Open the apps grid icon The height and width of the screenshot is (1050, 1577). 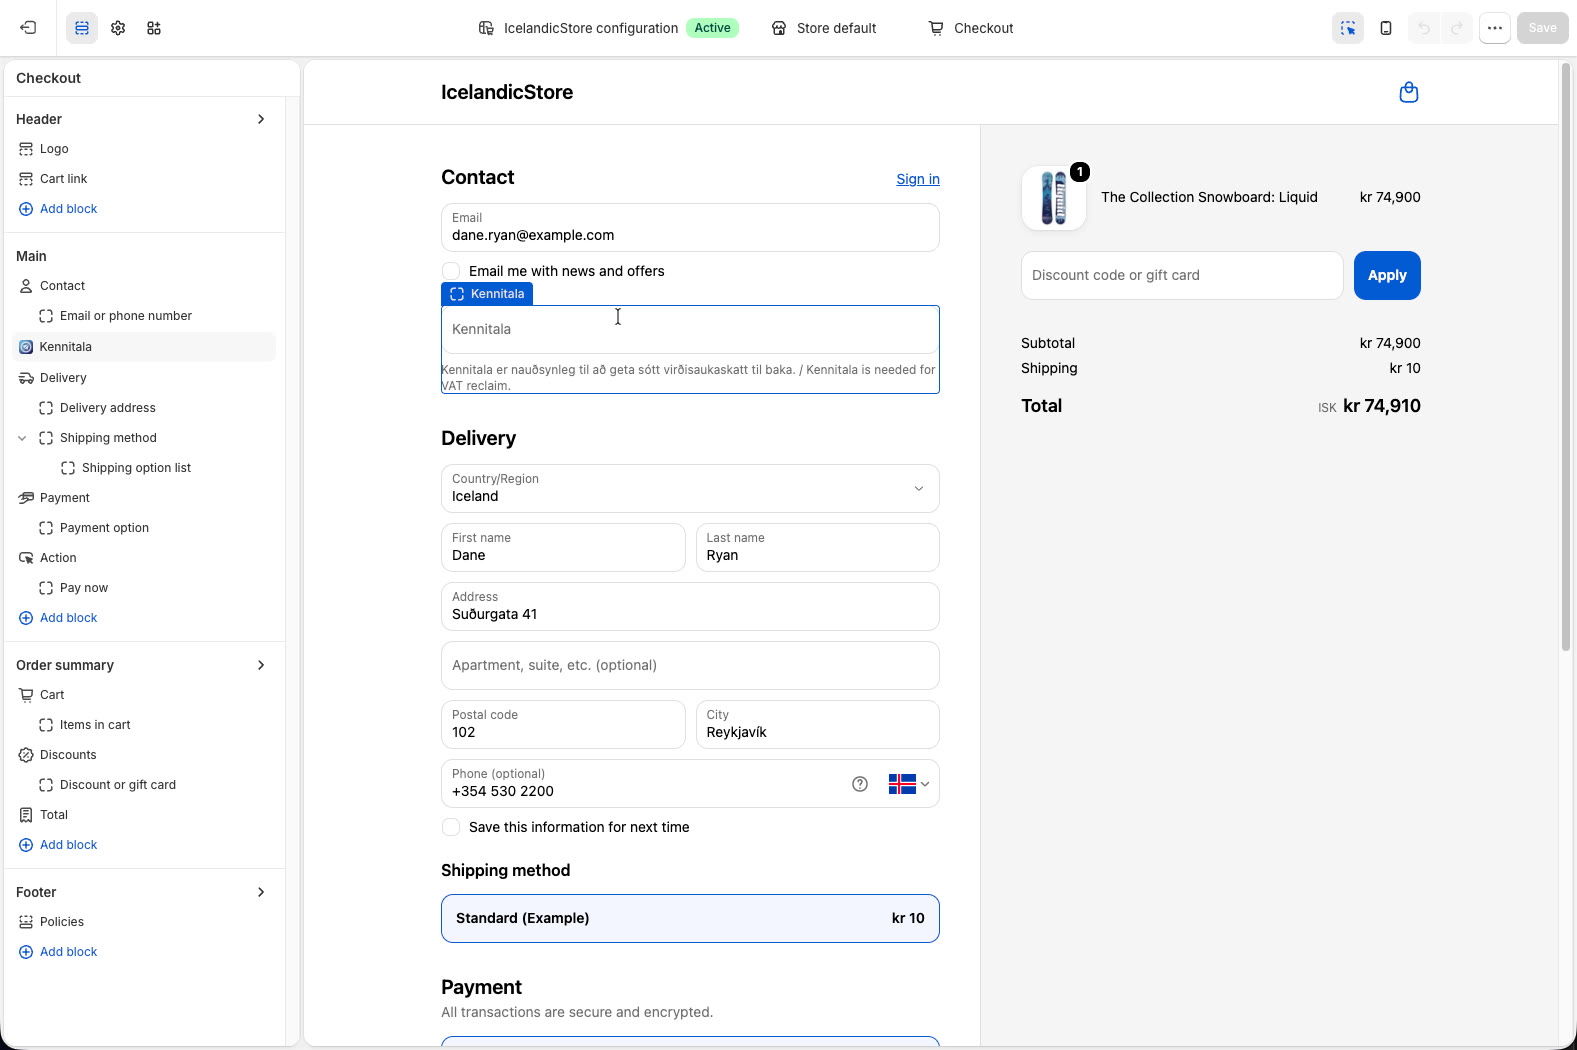[x=154, y=28]
